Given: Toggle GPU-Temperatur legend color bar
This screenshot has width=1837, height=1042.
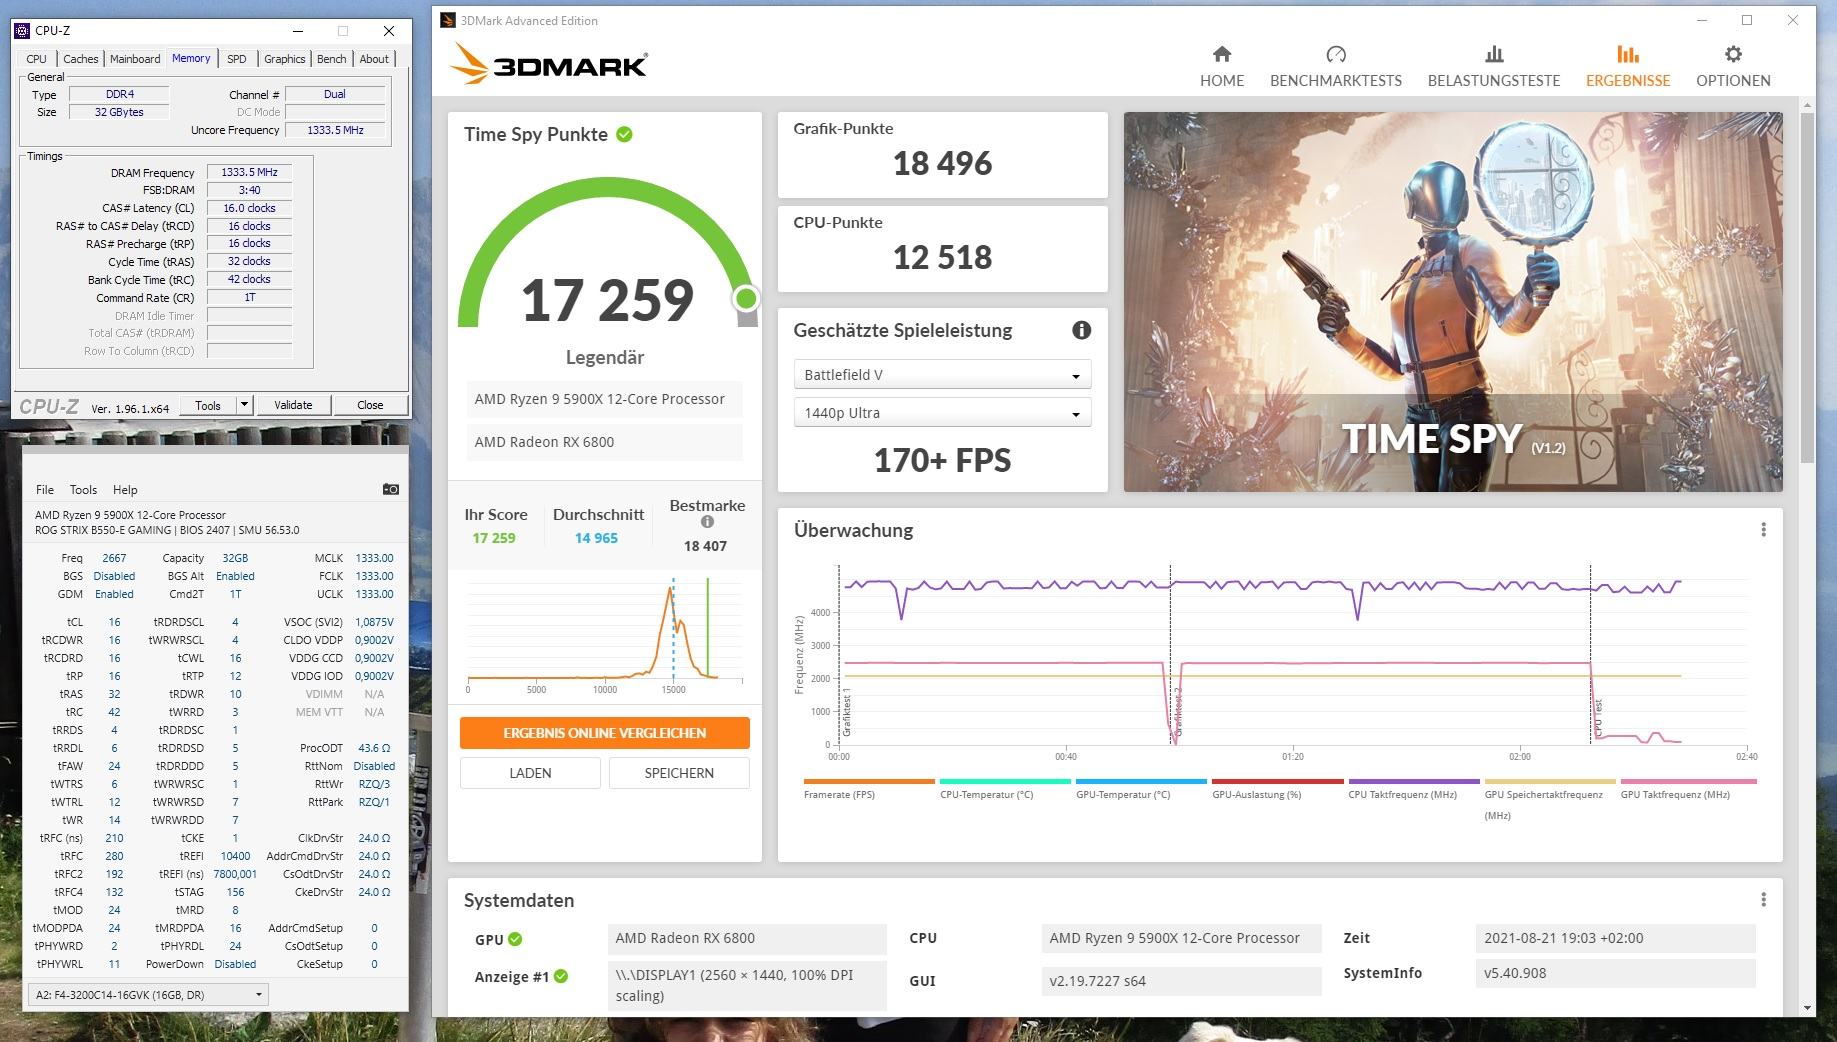Looking at the screenshot, I should [1141, 781].
